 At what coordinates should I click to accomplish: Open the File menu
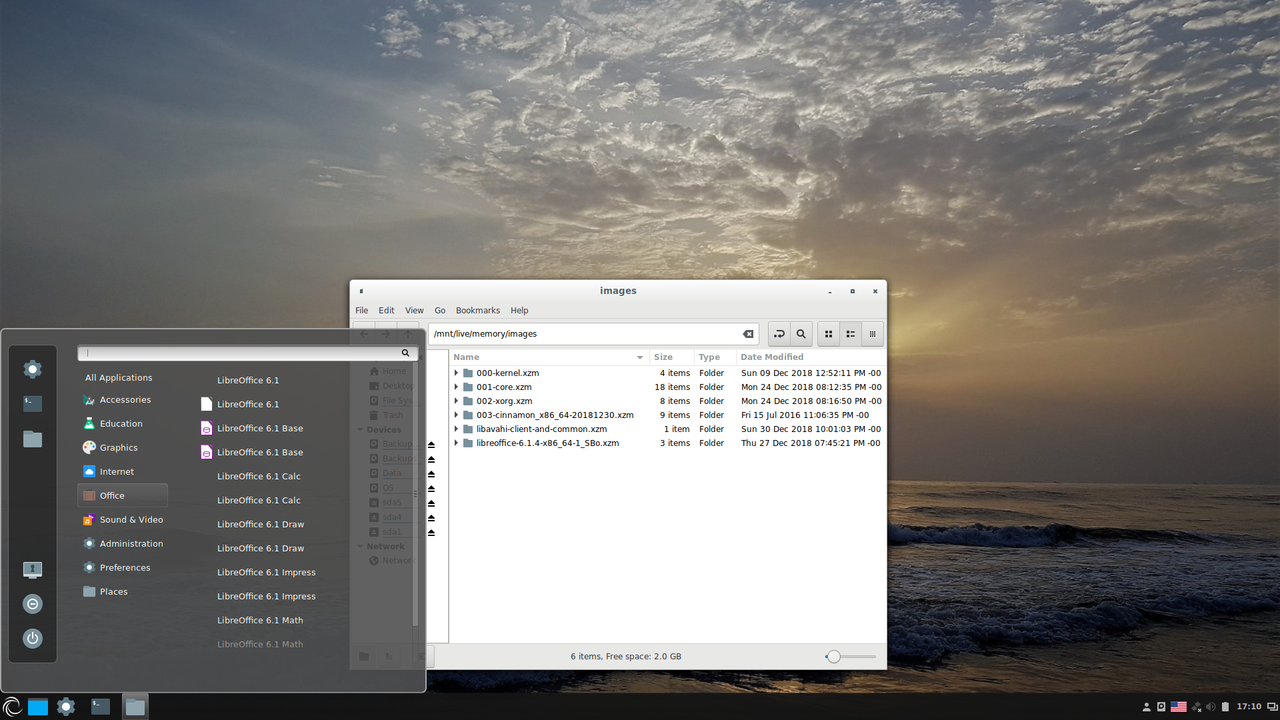tap(361, 310)
